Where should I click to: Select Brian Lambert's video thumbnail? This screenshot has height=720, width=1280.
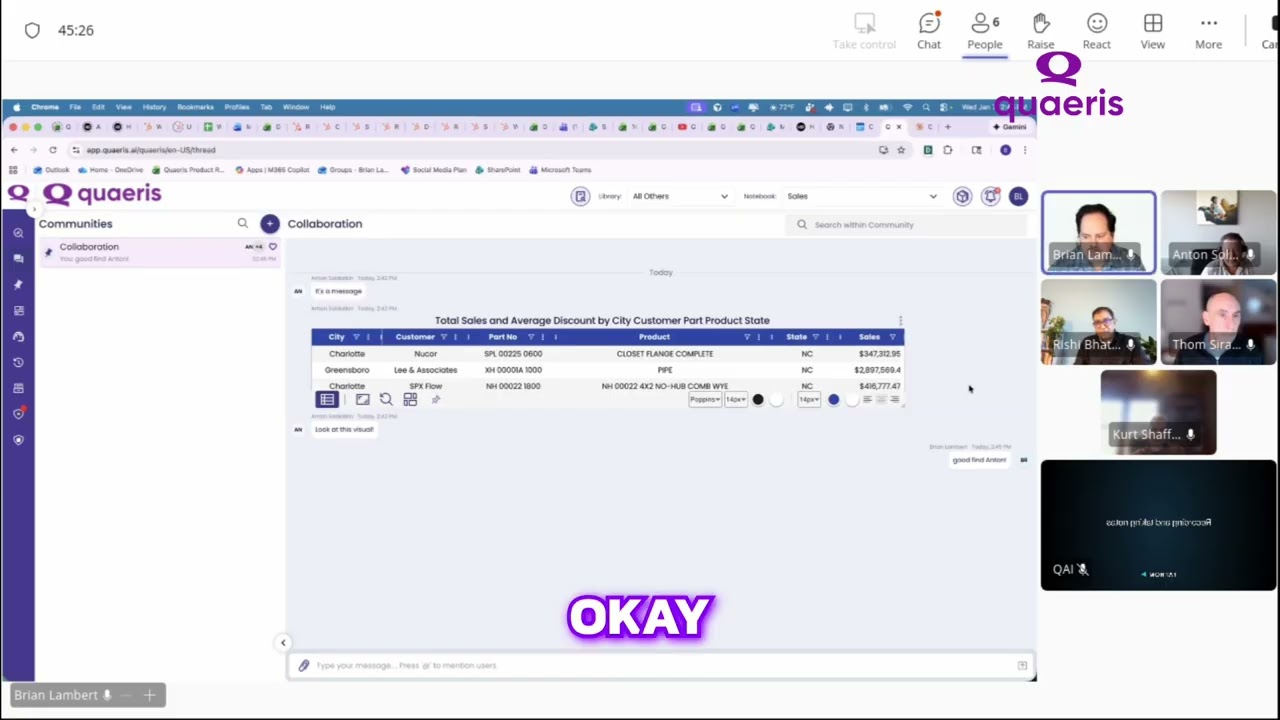[1098, 233]
